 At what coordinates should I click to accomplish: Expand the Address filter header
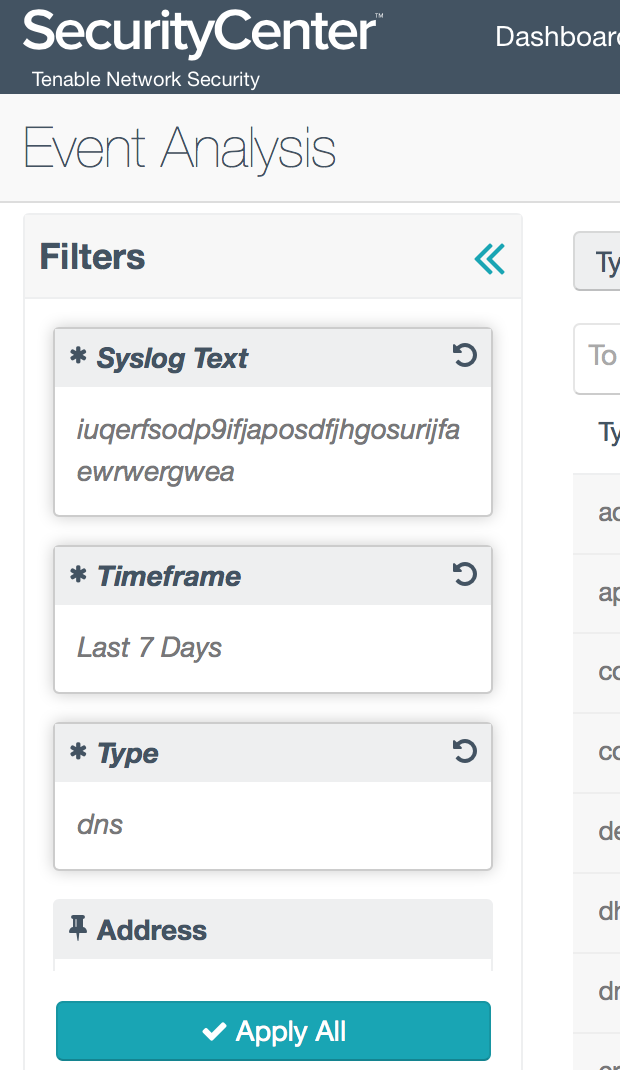[273, 929]
